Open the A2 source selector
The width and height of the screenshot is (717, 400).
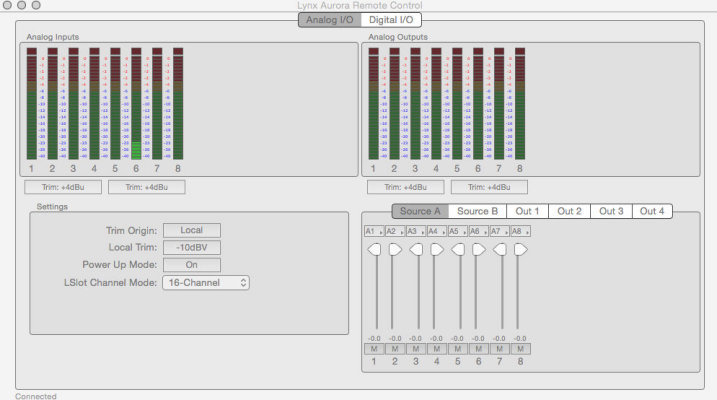click(x=395, y=231)
